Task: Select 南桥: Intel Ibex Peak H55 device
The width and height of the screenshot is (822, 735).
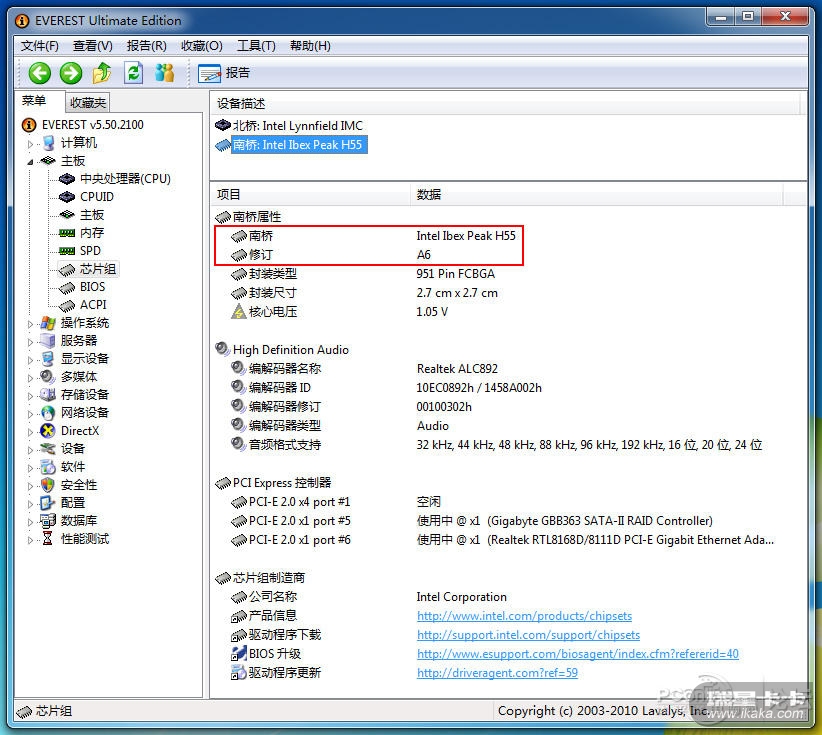Action: tap(298, 145)
